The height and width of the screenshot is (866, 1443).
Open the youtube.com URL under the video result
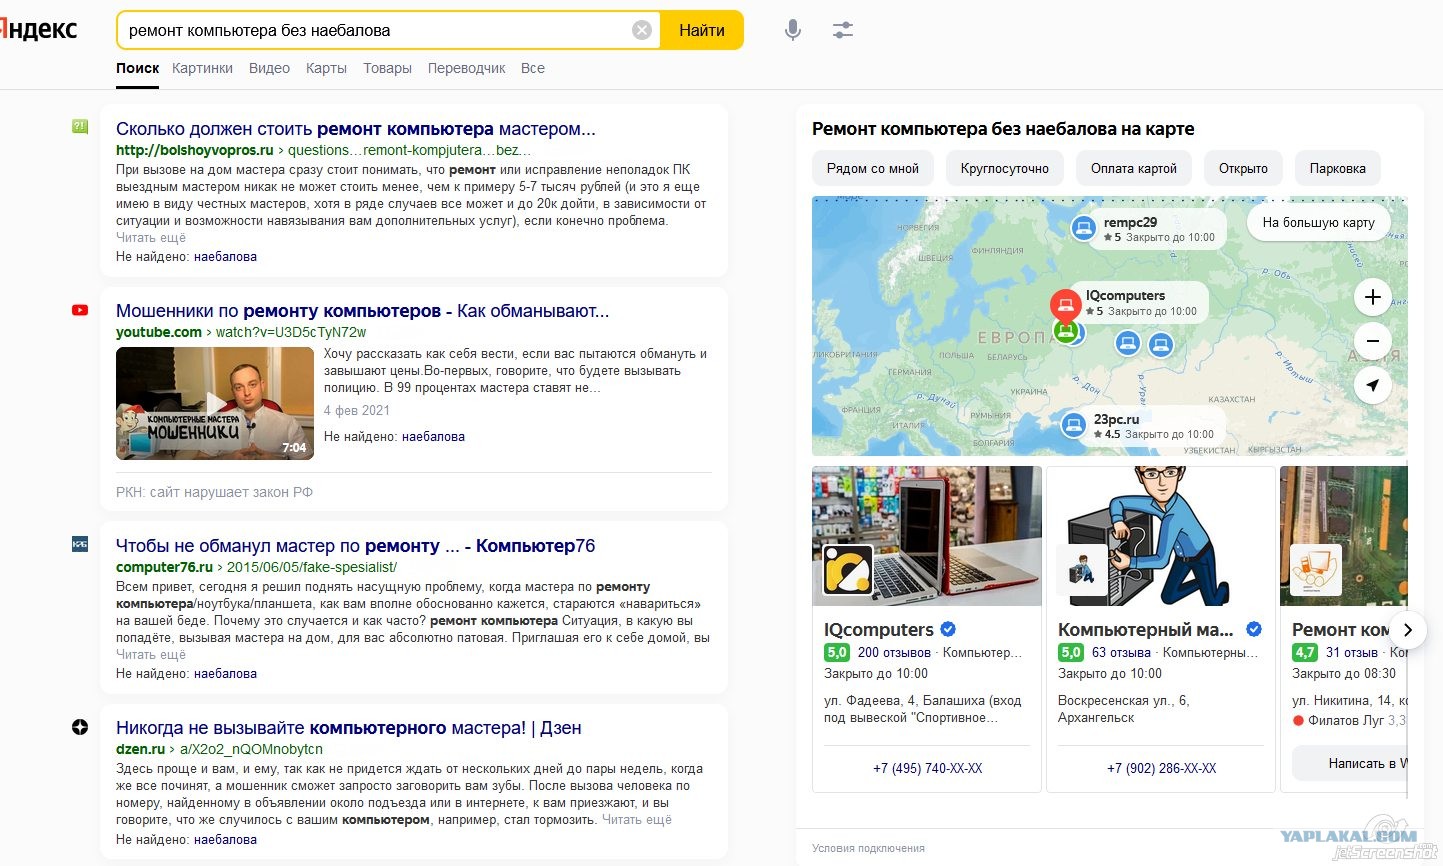(x=159, y=332)
